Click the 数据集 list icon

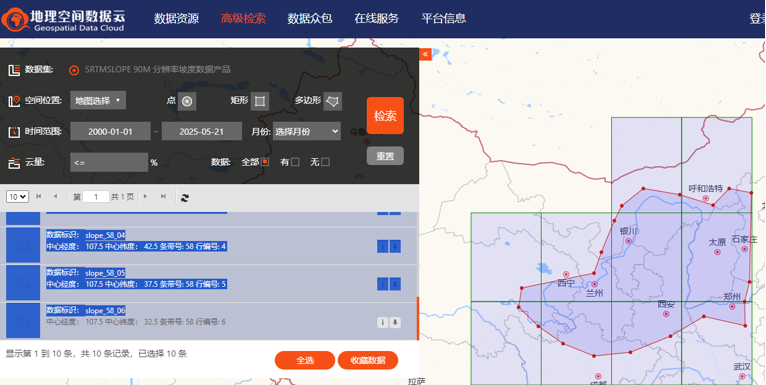(14, 70)
